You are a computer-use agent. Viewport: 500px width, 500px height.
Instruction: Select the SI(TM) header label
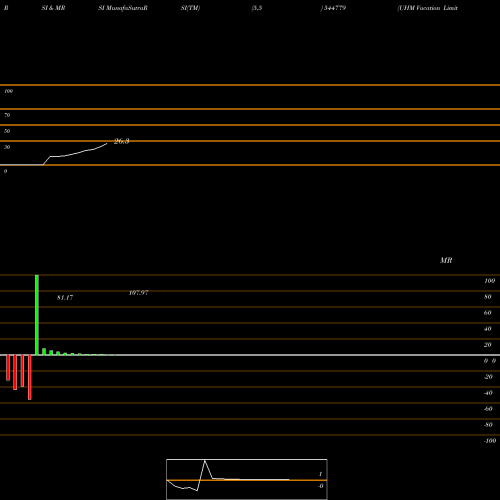click(191, 8)
